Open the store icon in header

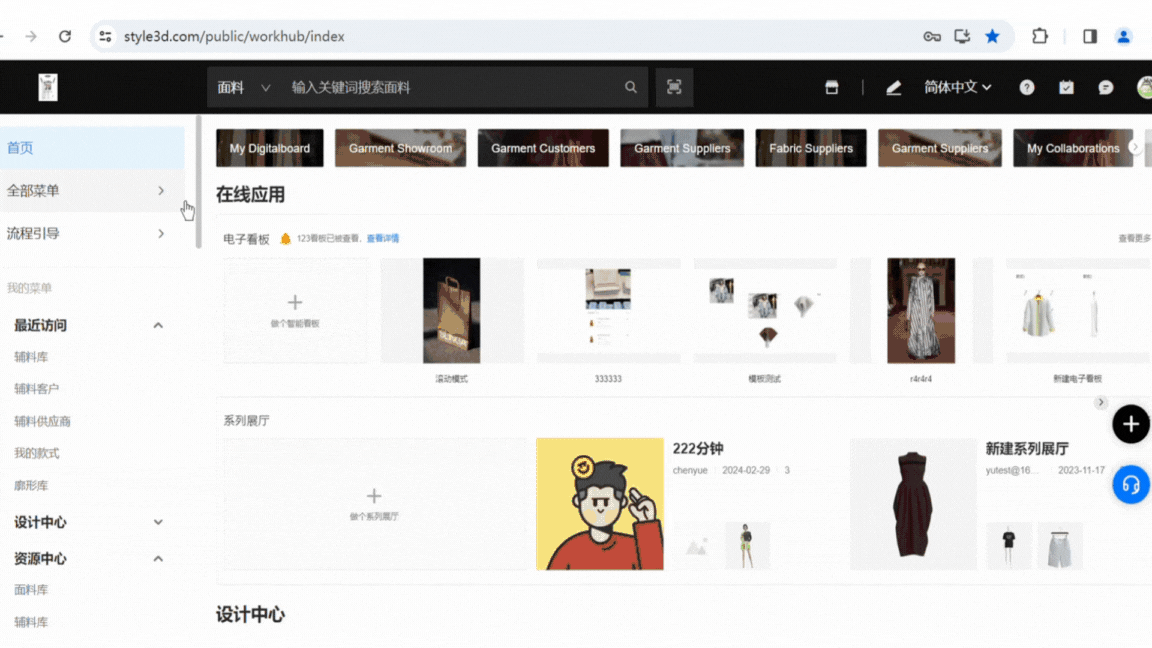(831, 88)
